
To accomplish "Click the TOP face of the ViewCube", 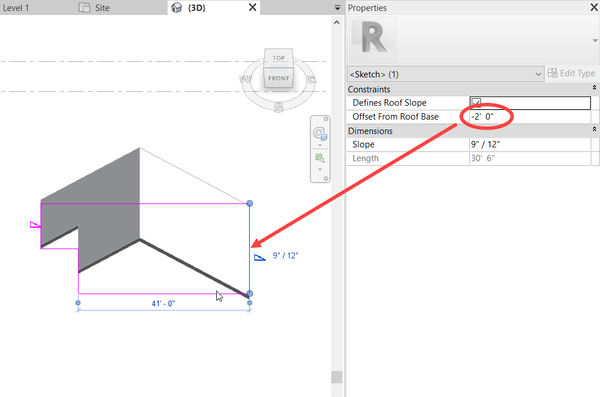I will [279, 58].
